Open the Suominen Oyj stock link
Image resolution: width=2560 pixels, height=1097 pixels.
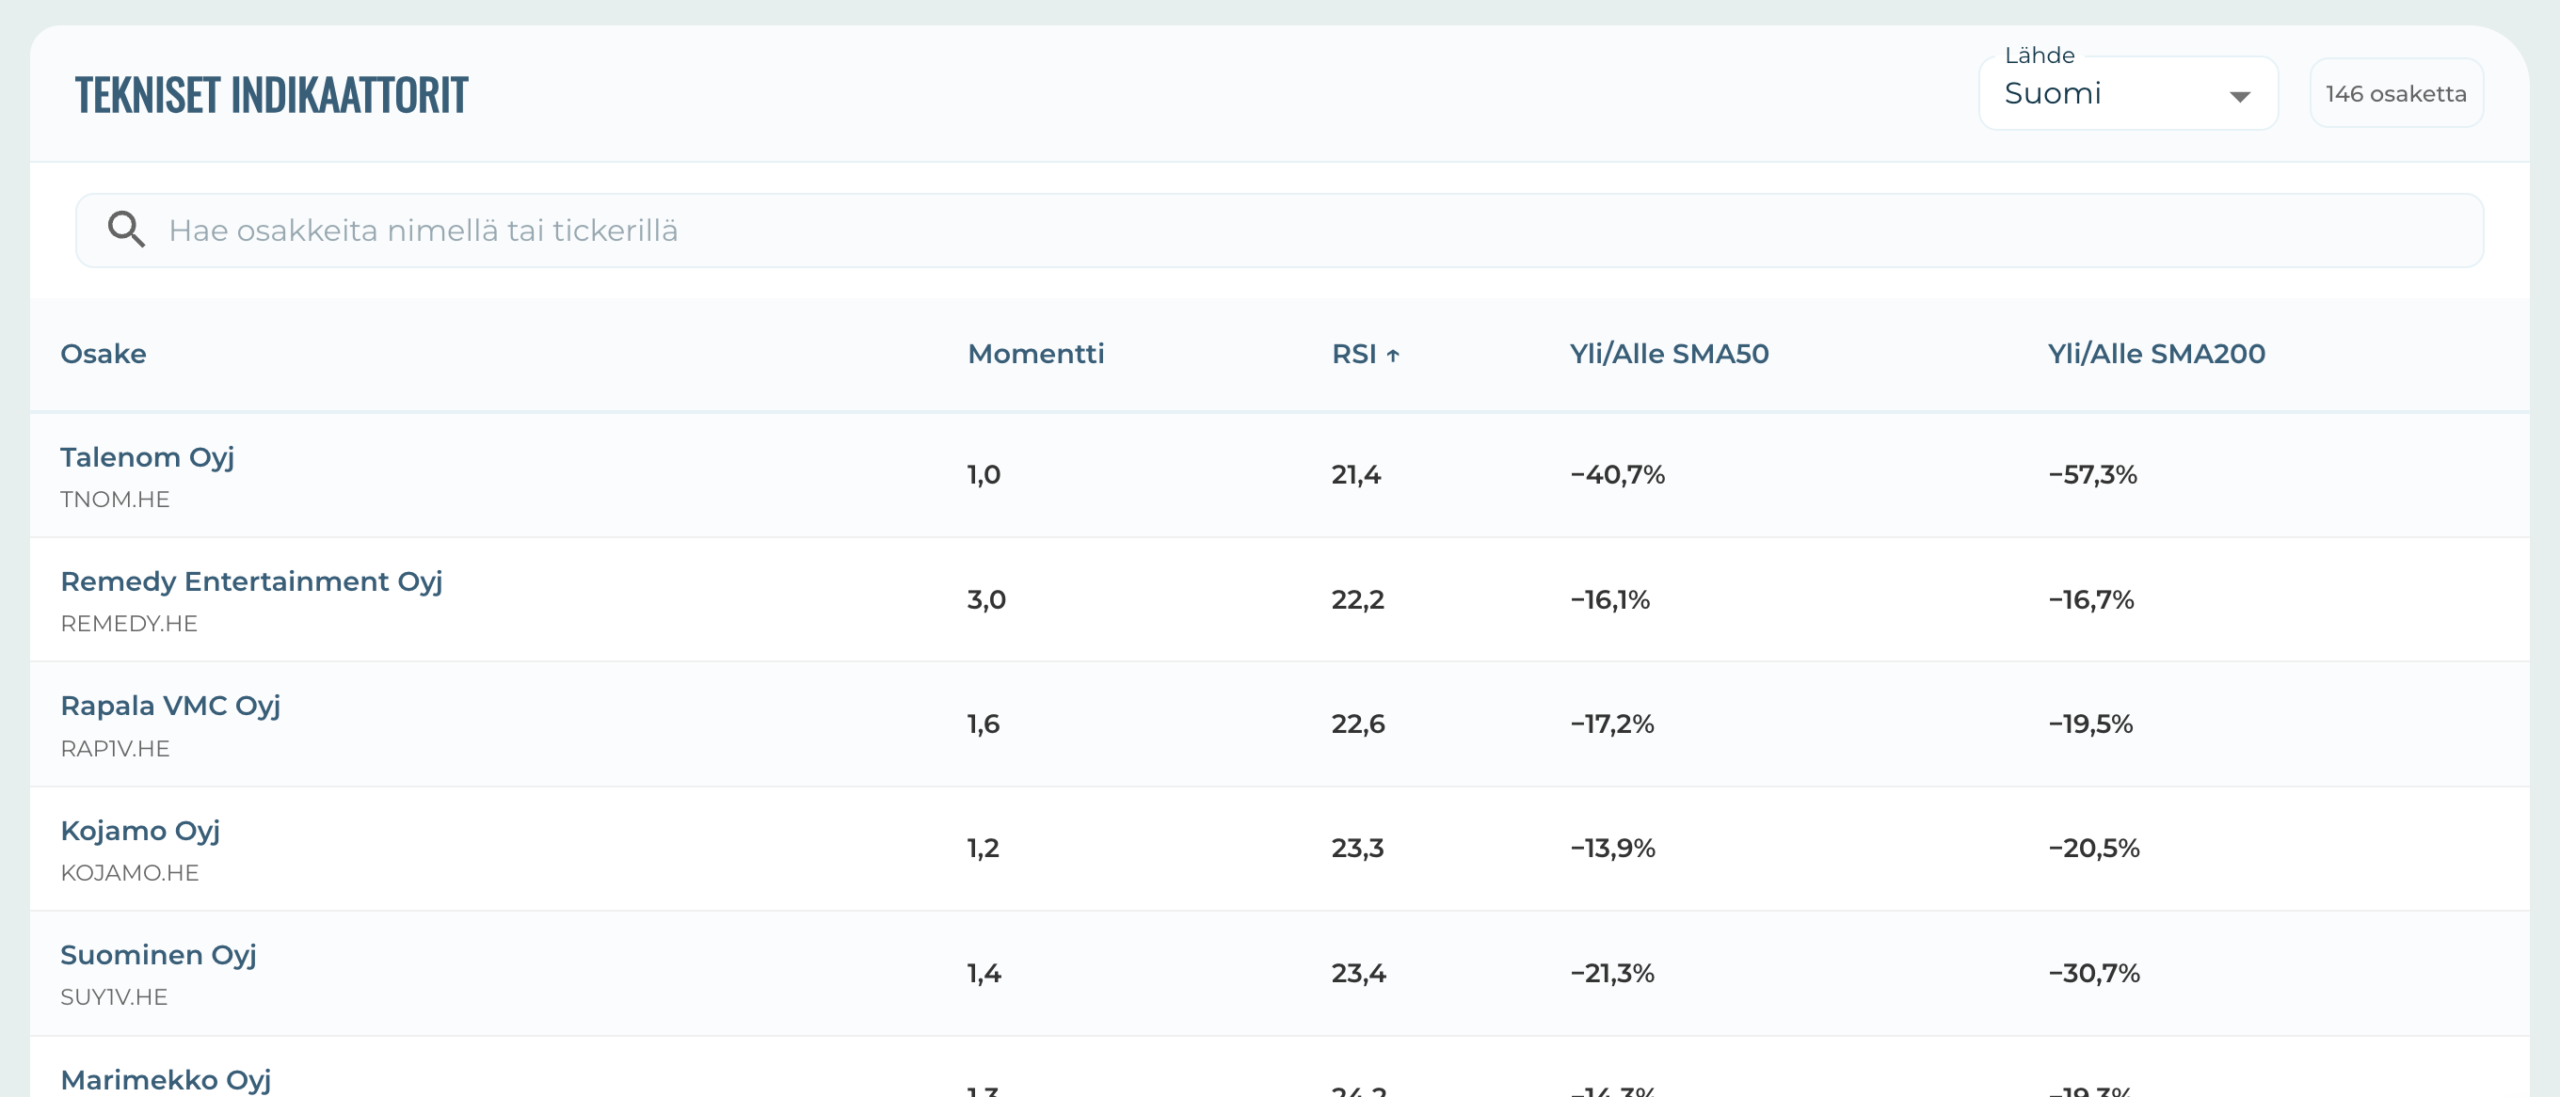[158, 955]
